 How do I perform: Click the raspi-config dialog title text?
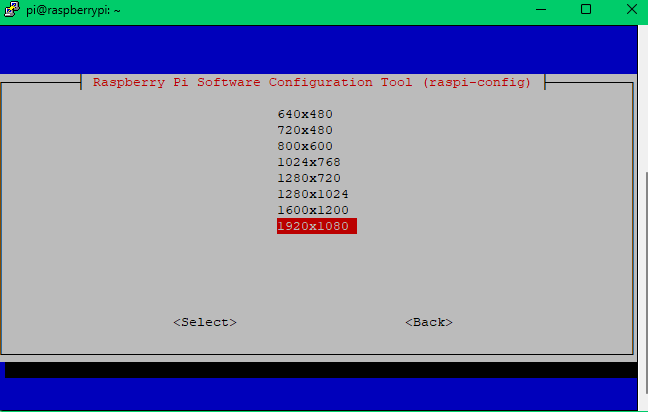pyautogui.click(x=312, y=82)
